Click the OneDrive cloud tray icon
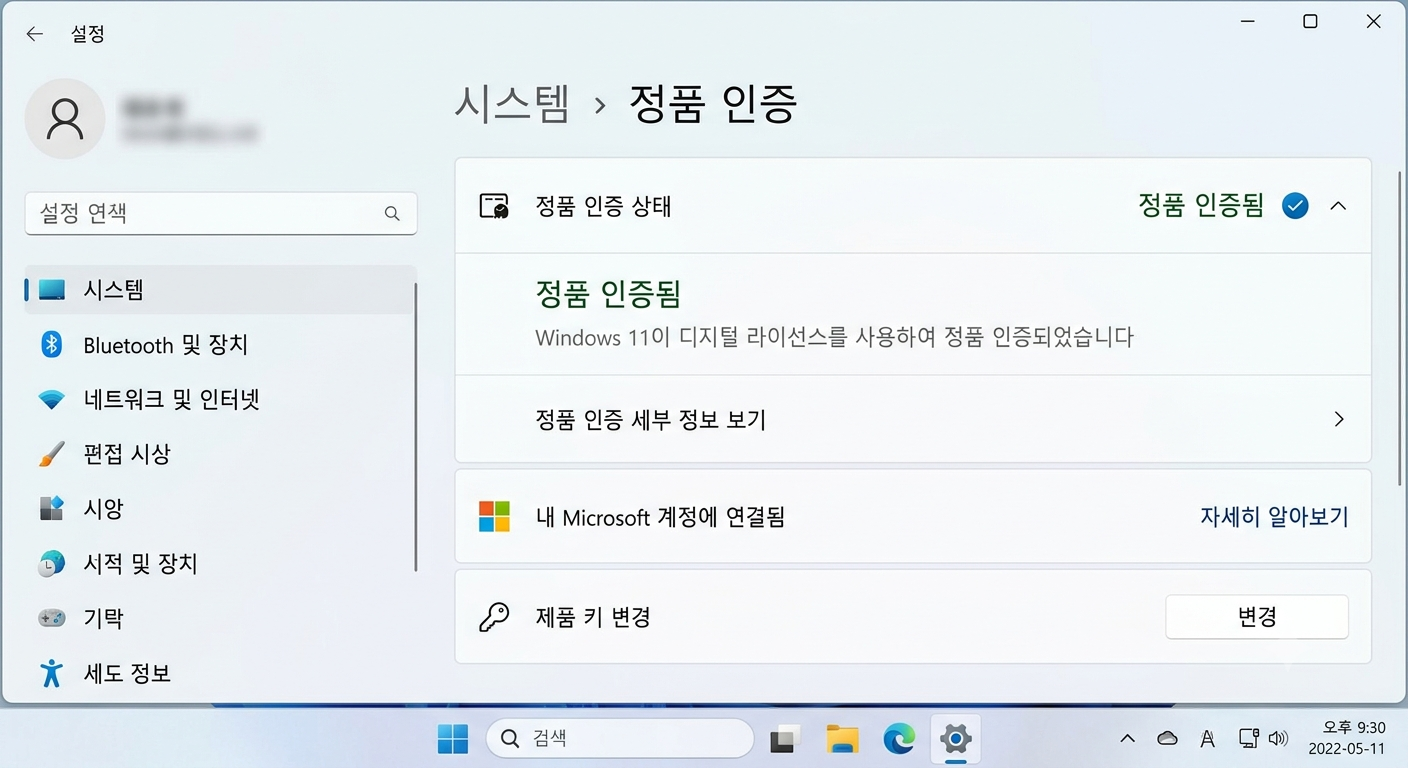The image size is (1408, 768). pyautogui.click(x=1167, y=739)
